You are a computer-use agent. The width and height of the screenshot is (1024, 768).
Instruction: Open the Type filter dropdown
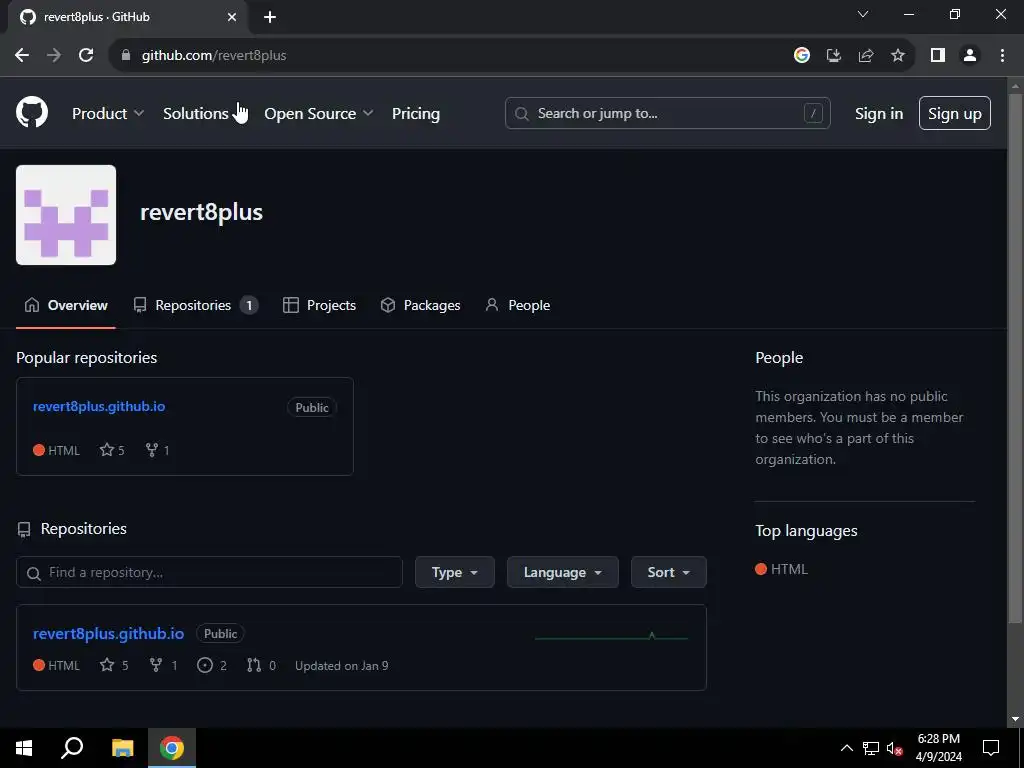click(x=455, y=572)
